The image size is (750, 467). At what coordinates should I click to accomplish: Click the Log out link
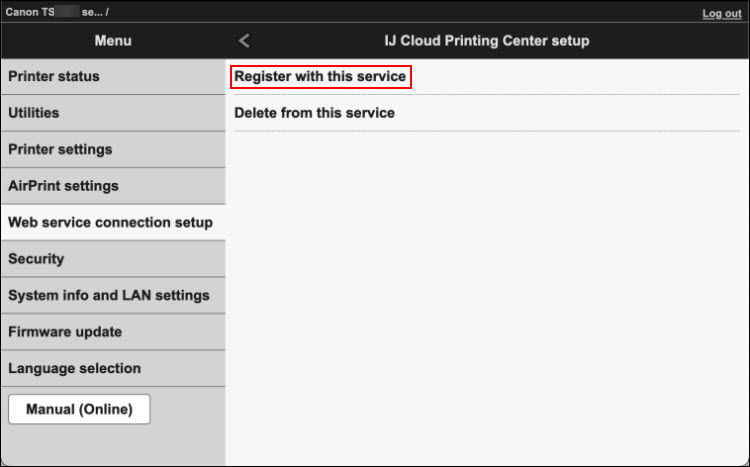tap(721, 13)
